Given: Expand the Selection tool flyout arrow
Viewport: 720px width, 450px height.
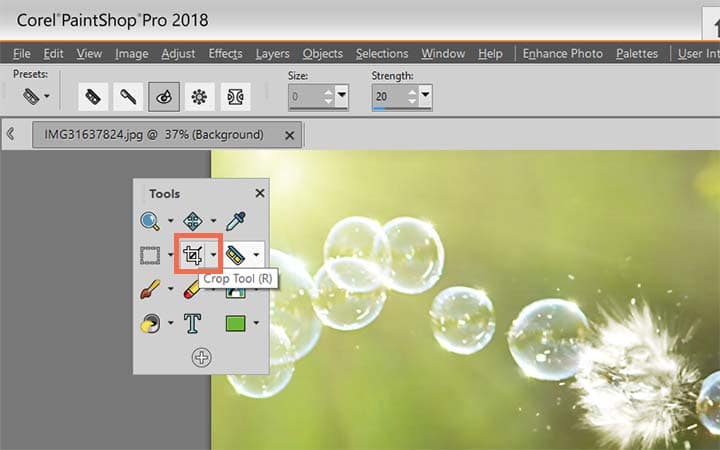Looking at the screenshot, I should [171, 255].
